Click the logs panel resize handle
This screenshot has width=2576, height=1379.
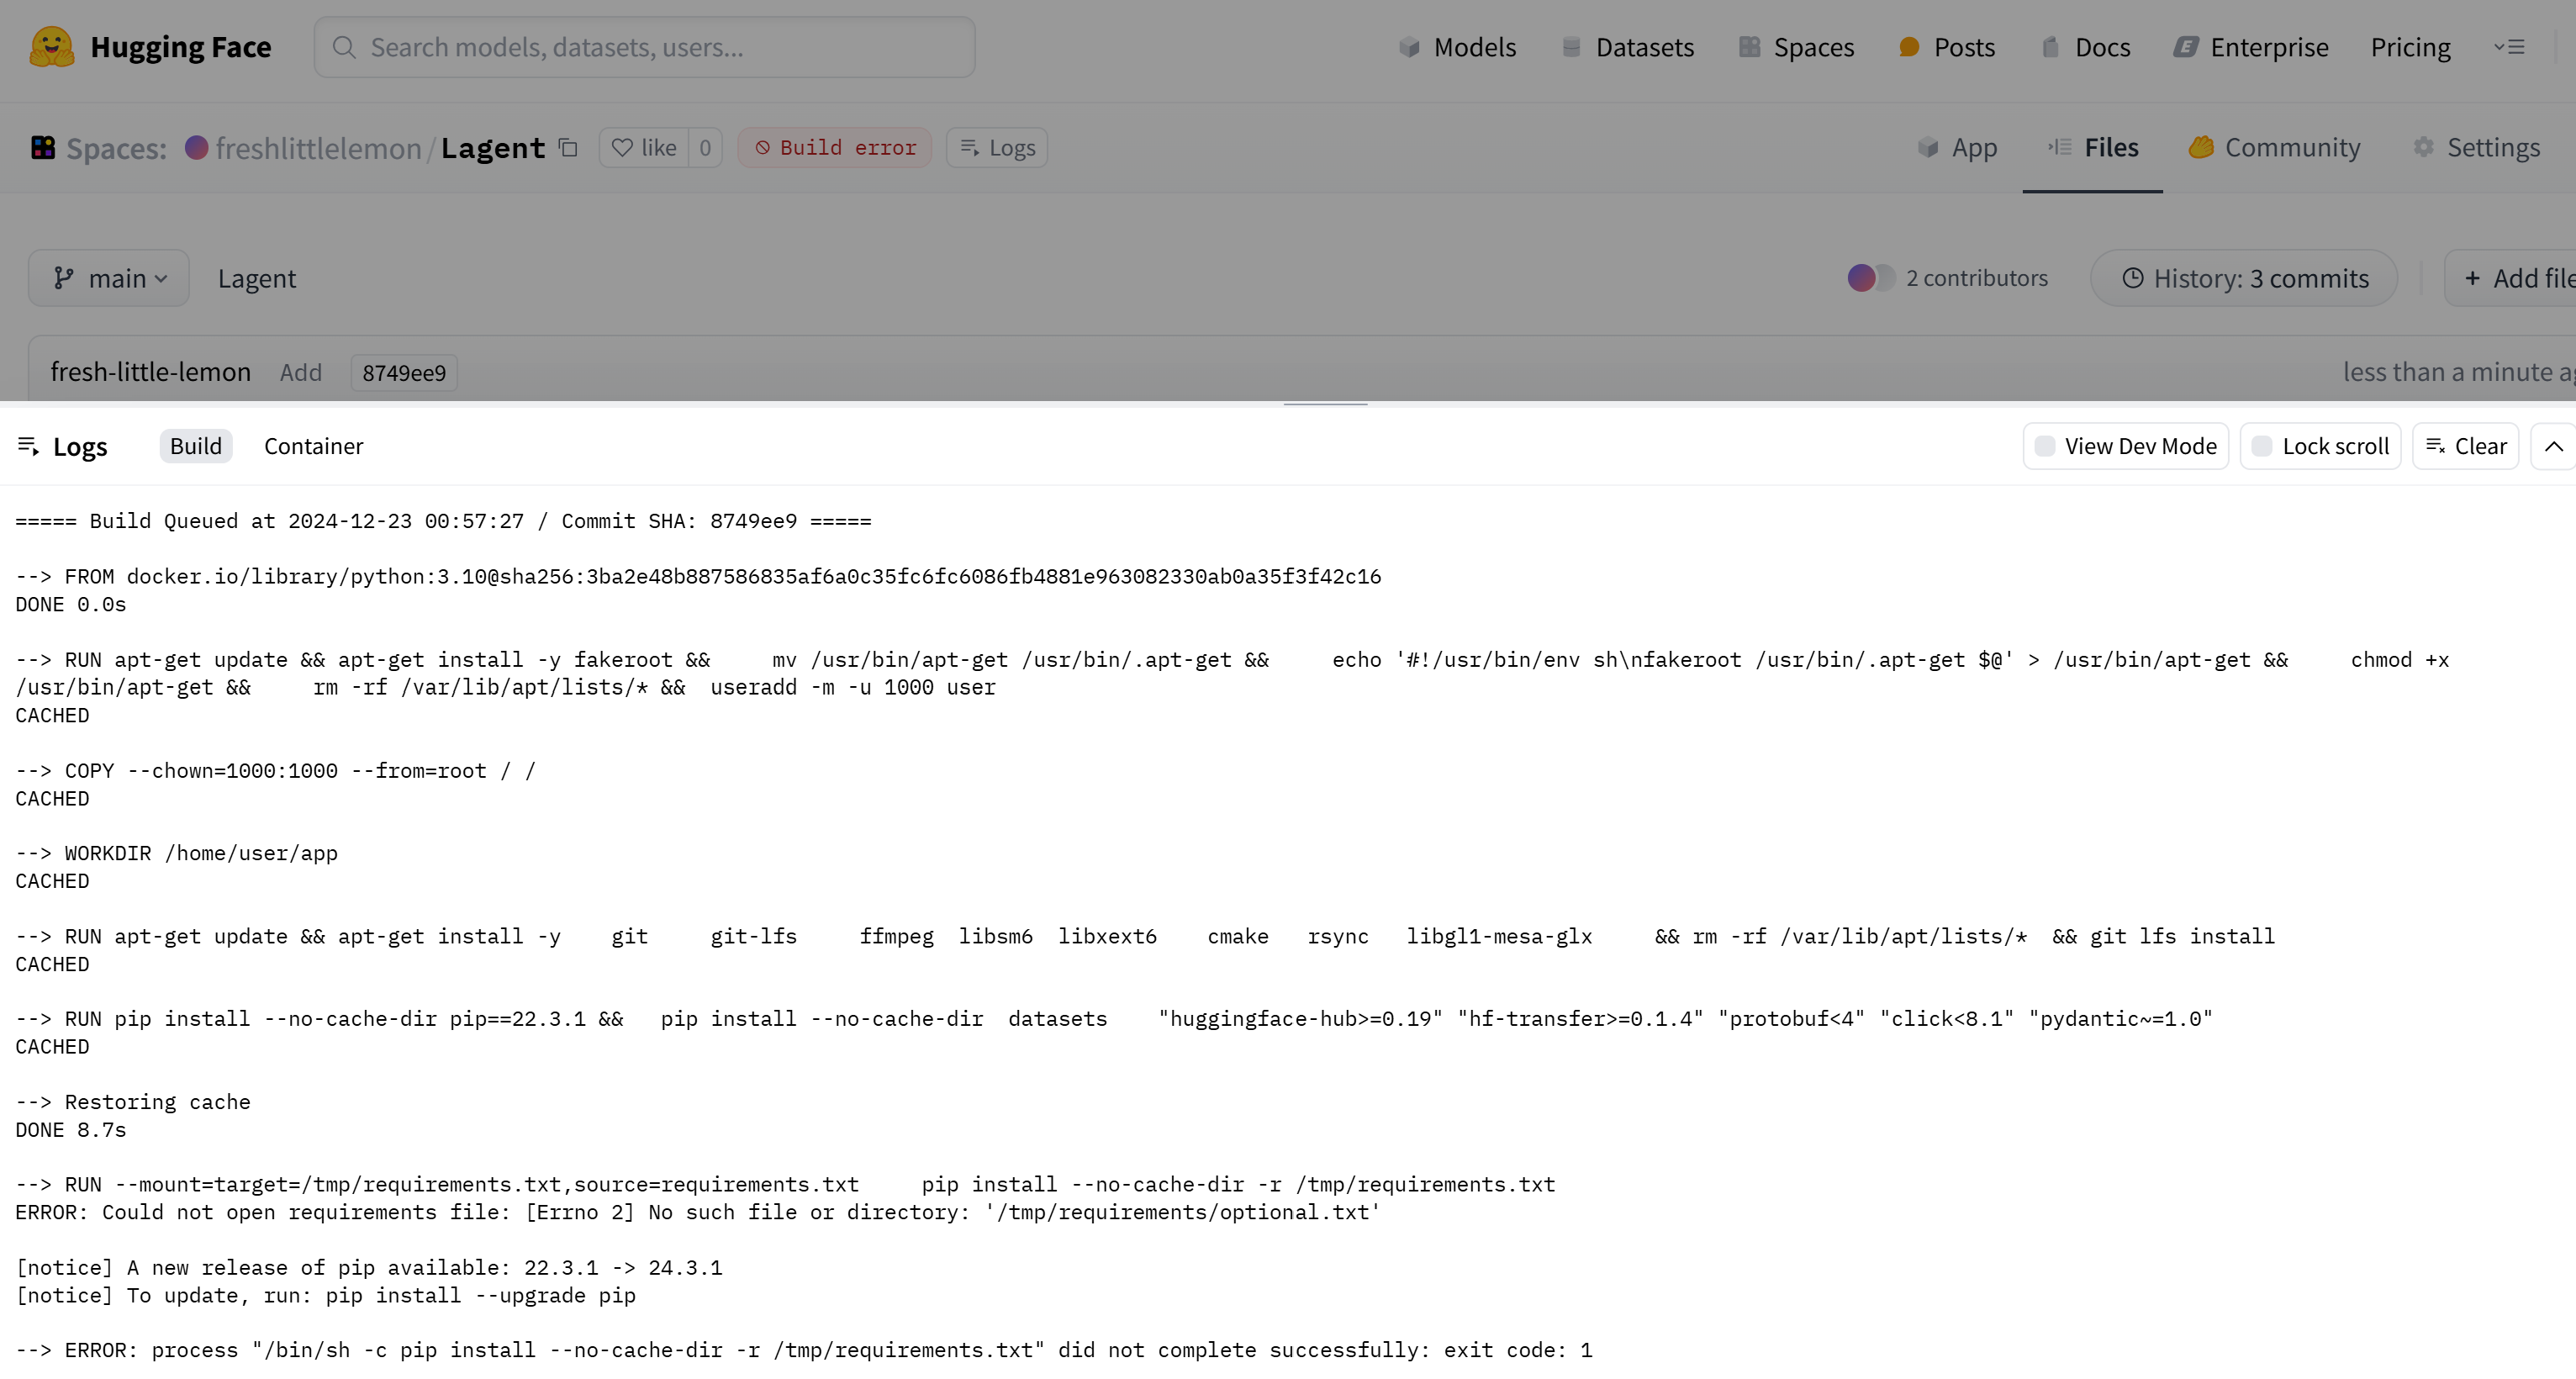tap(1325, 405)
